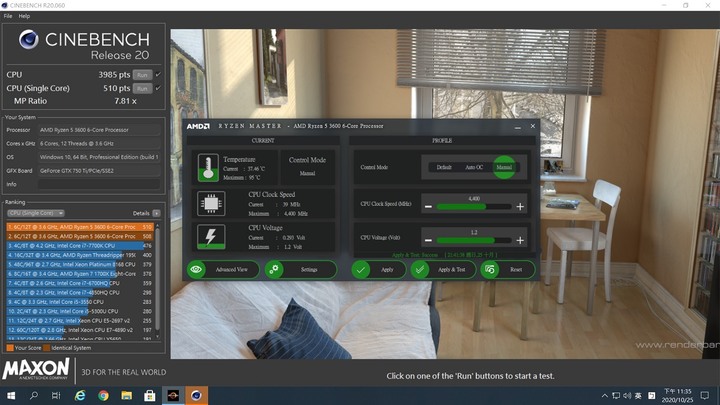The height and width of the screenshot is (405, 720).
Task: Click Apply in Ryzen Master
Action: [379, 270]
